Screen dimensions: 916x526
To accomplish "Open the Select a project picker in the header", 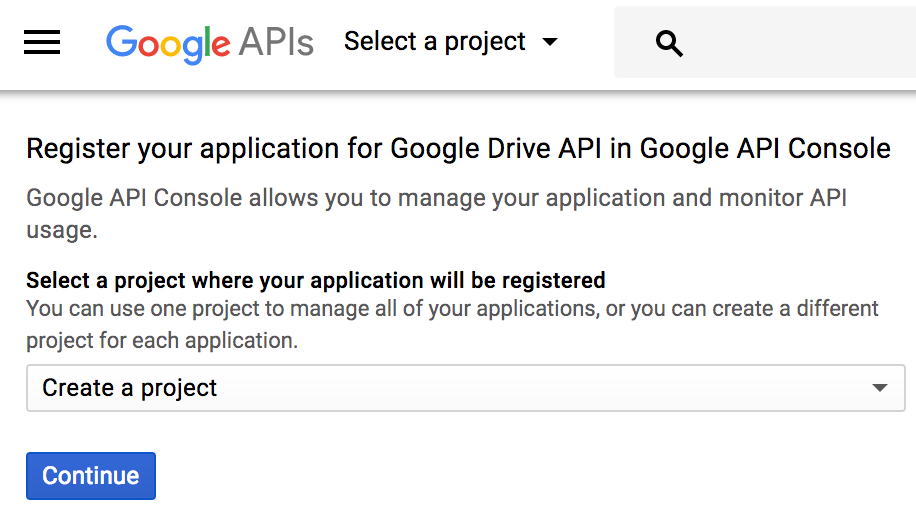I will pos(435,42).
